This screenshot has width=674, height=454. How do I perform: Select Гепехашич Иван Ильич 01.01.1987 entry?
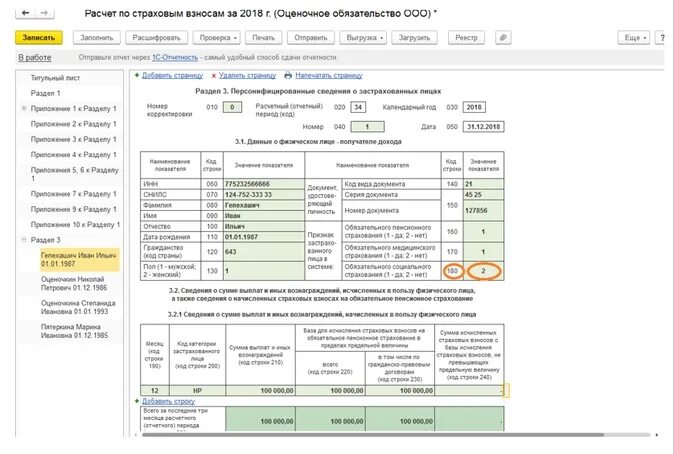coord(79,259)
